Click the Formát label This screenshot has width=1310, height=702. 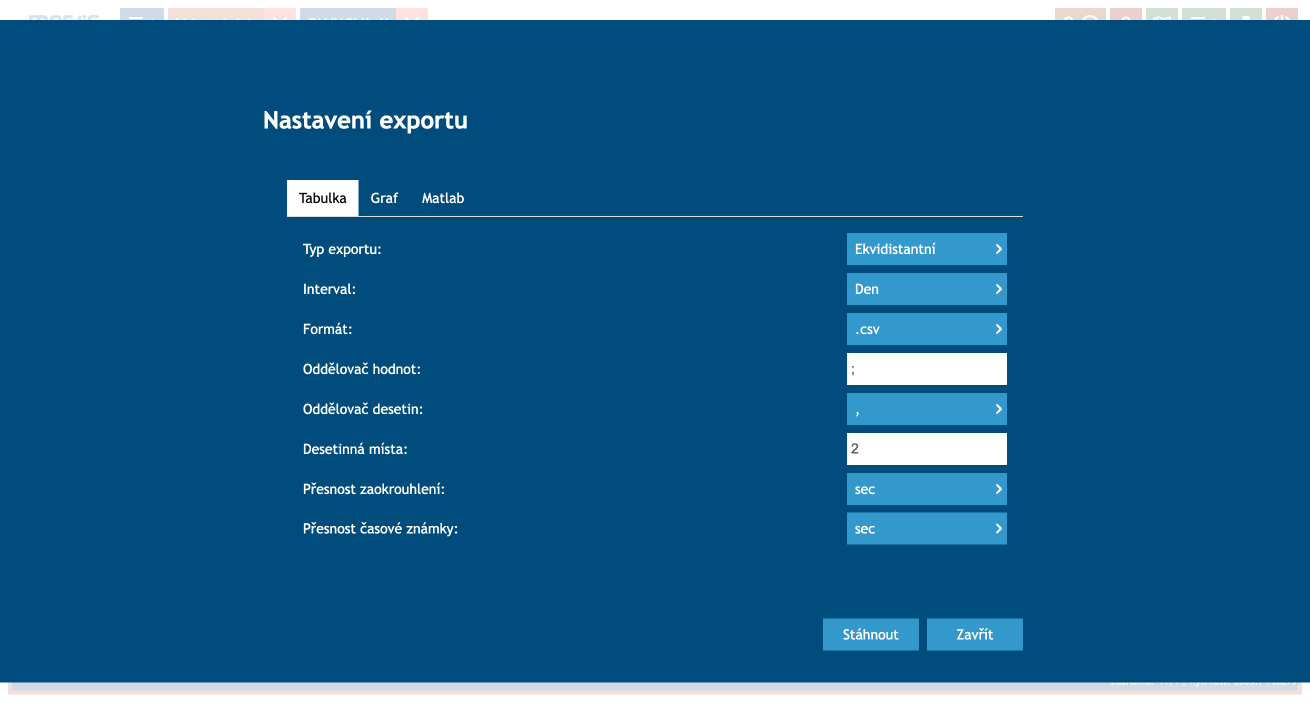click(x=328, y=329)
